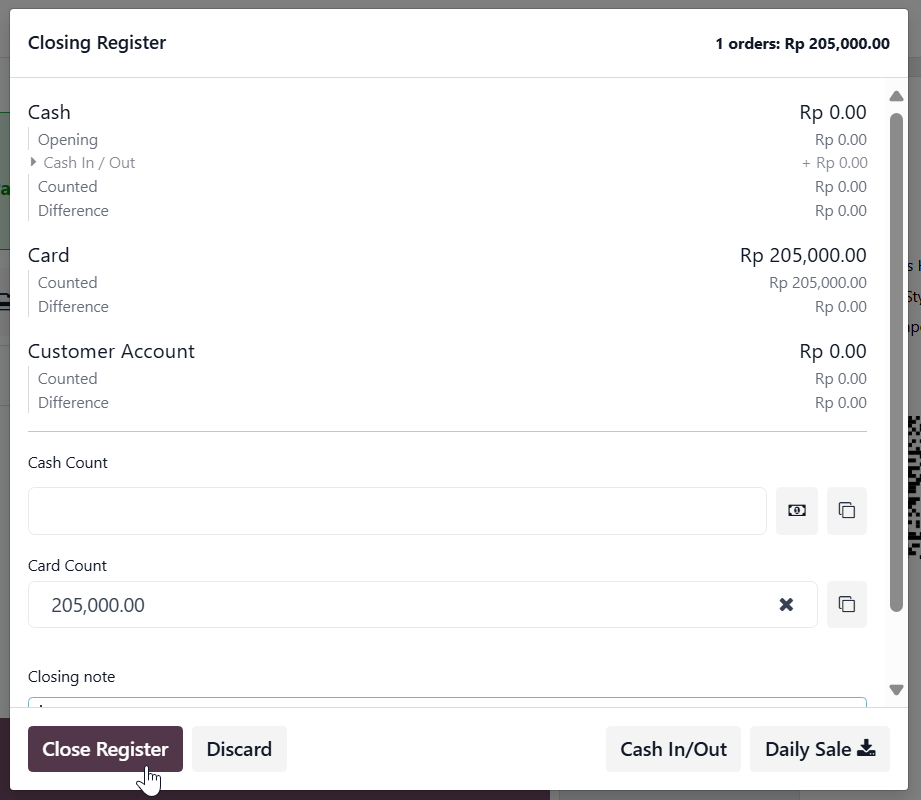Download the Daily Sale report
Image resolution: width=921 pixels, height=800 pixels.
click(819, 749)
